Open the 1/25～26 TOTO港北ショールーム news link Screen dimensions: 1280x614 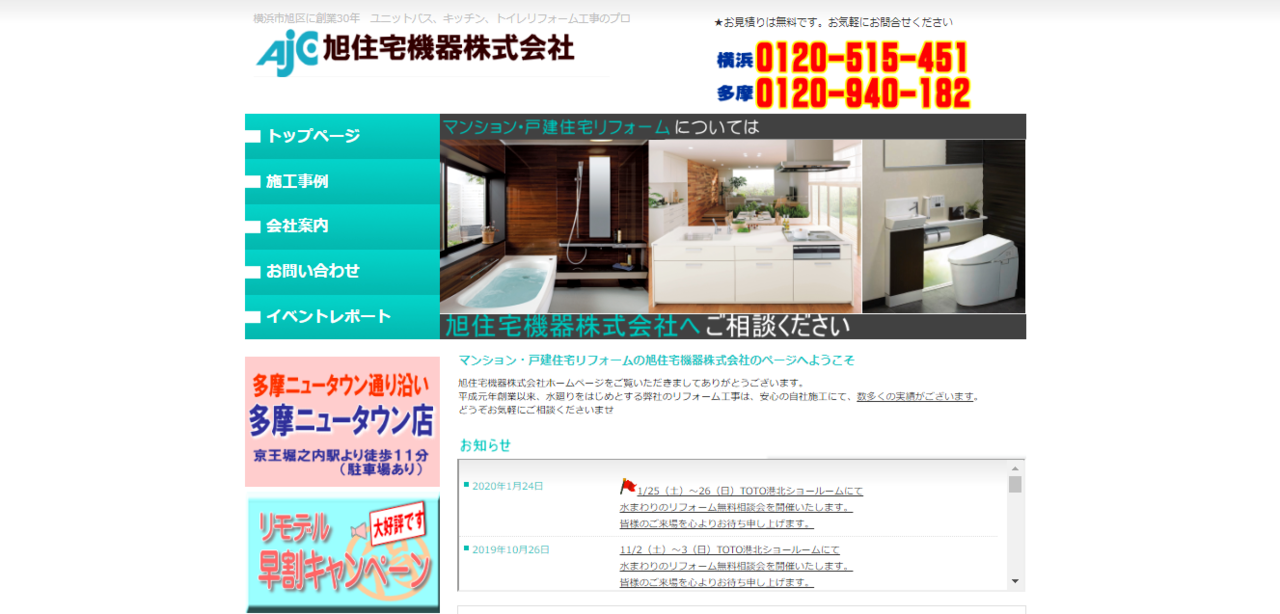pyautogui.click(x=750, y=491)
